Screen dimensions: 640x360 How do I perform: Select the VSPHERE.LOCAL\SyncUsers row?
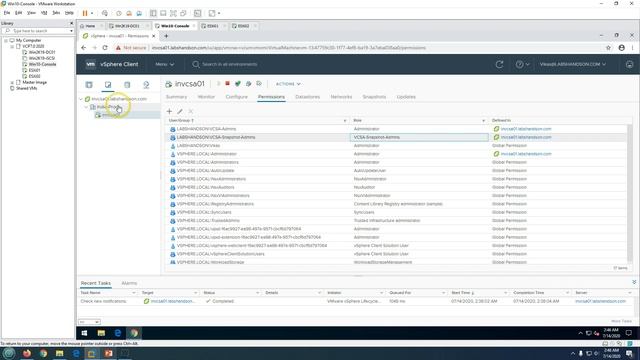[396, 212]
